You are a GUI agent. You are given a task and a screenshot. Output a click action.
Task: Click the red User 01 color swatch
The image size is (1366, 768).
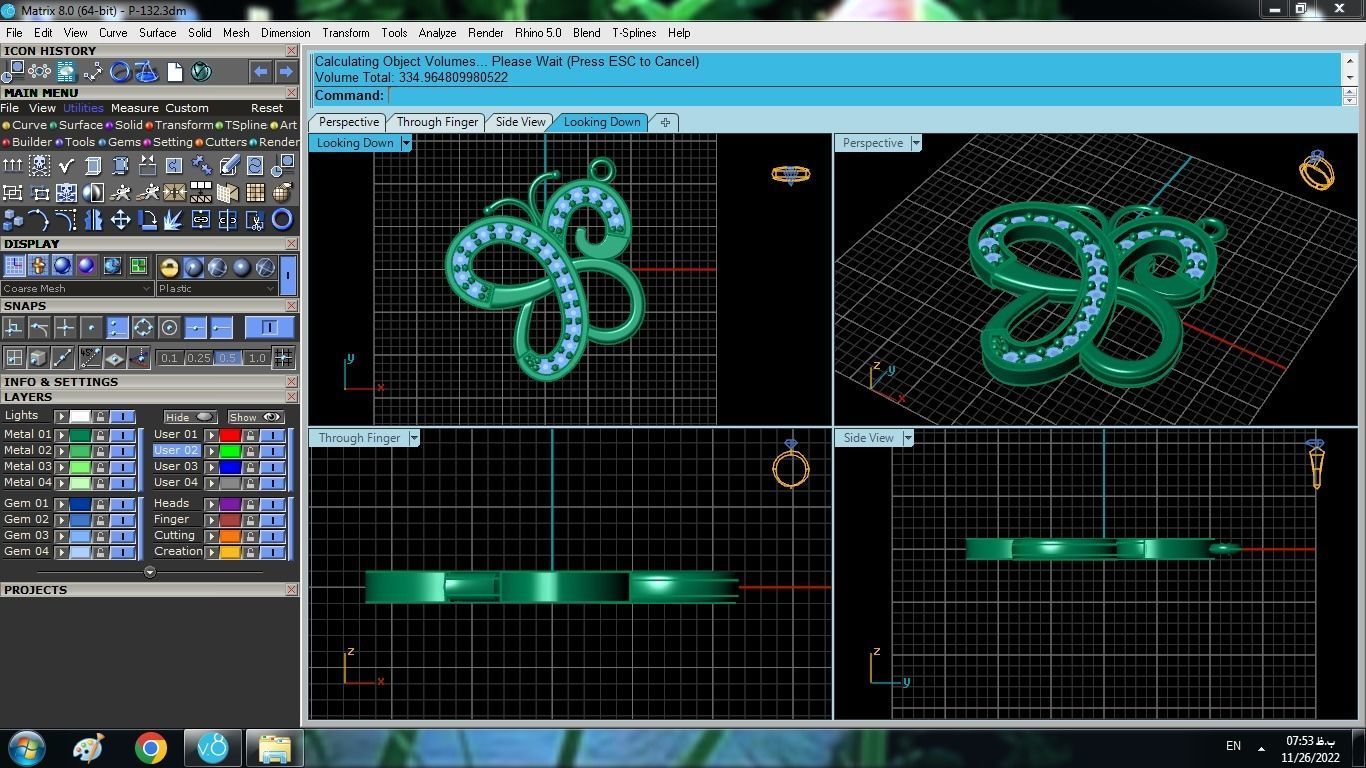(230, 435)
